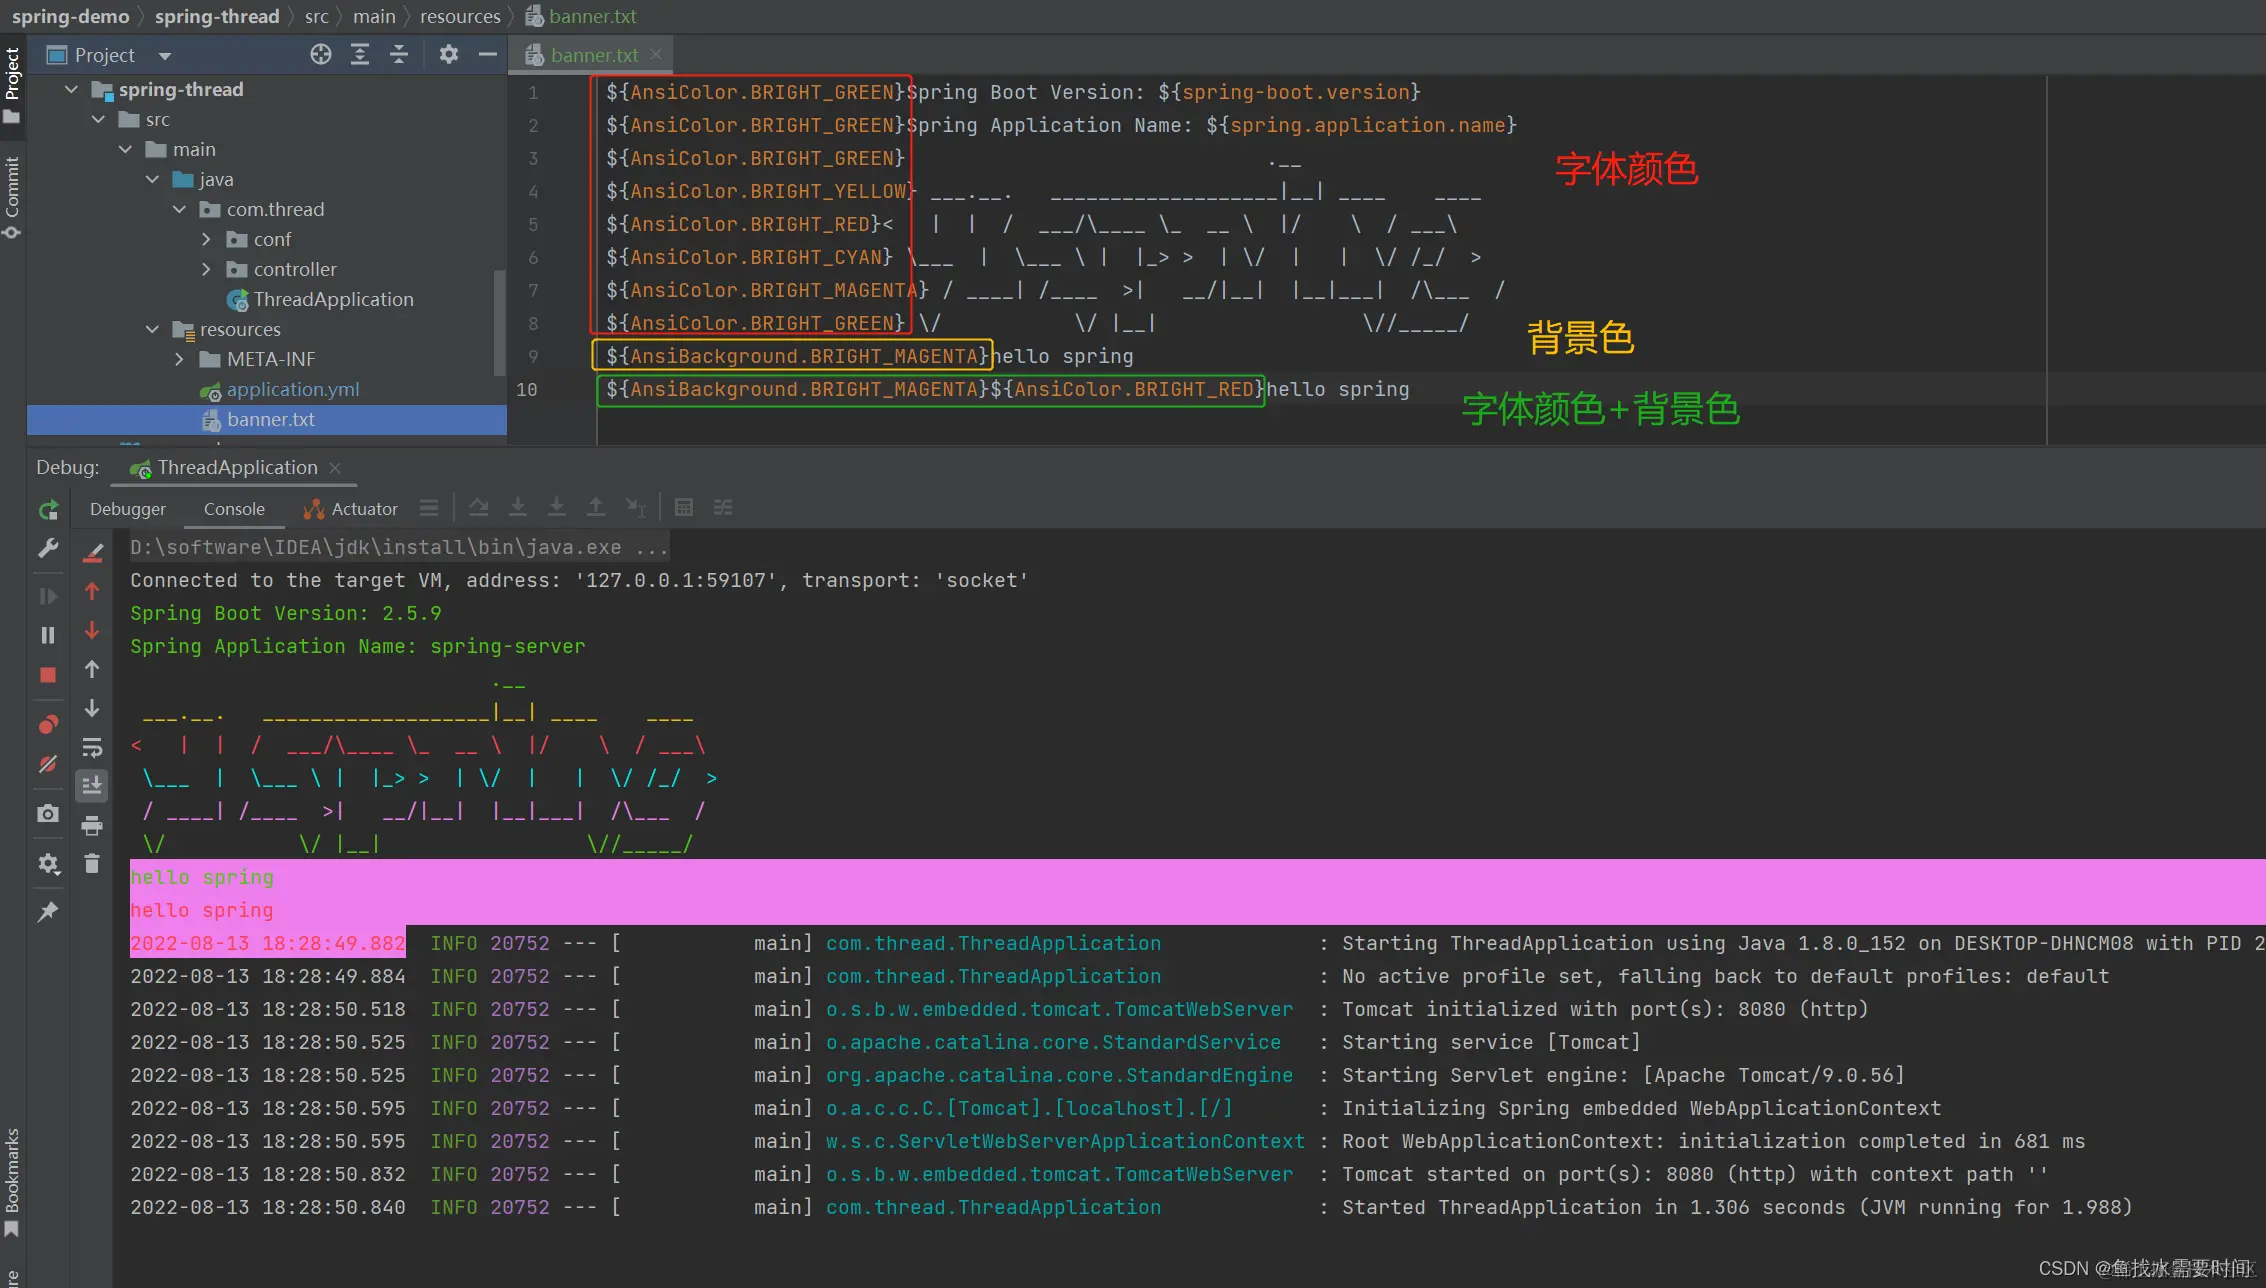Close the banner.txt editor tab
2266x1288 pixels.
(656, 55)
